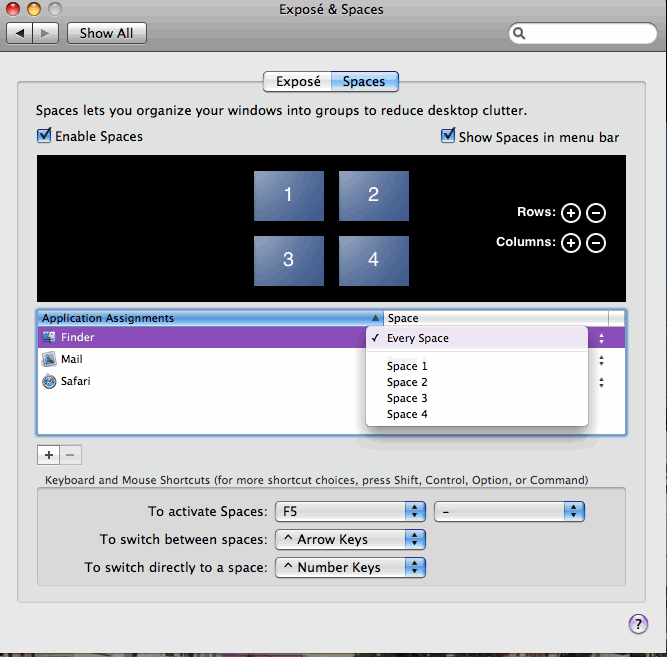
Task: Open help with the question mark button
Action: pyautogui.click(x=638, y=624)
